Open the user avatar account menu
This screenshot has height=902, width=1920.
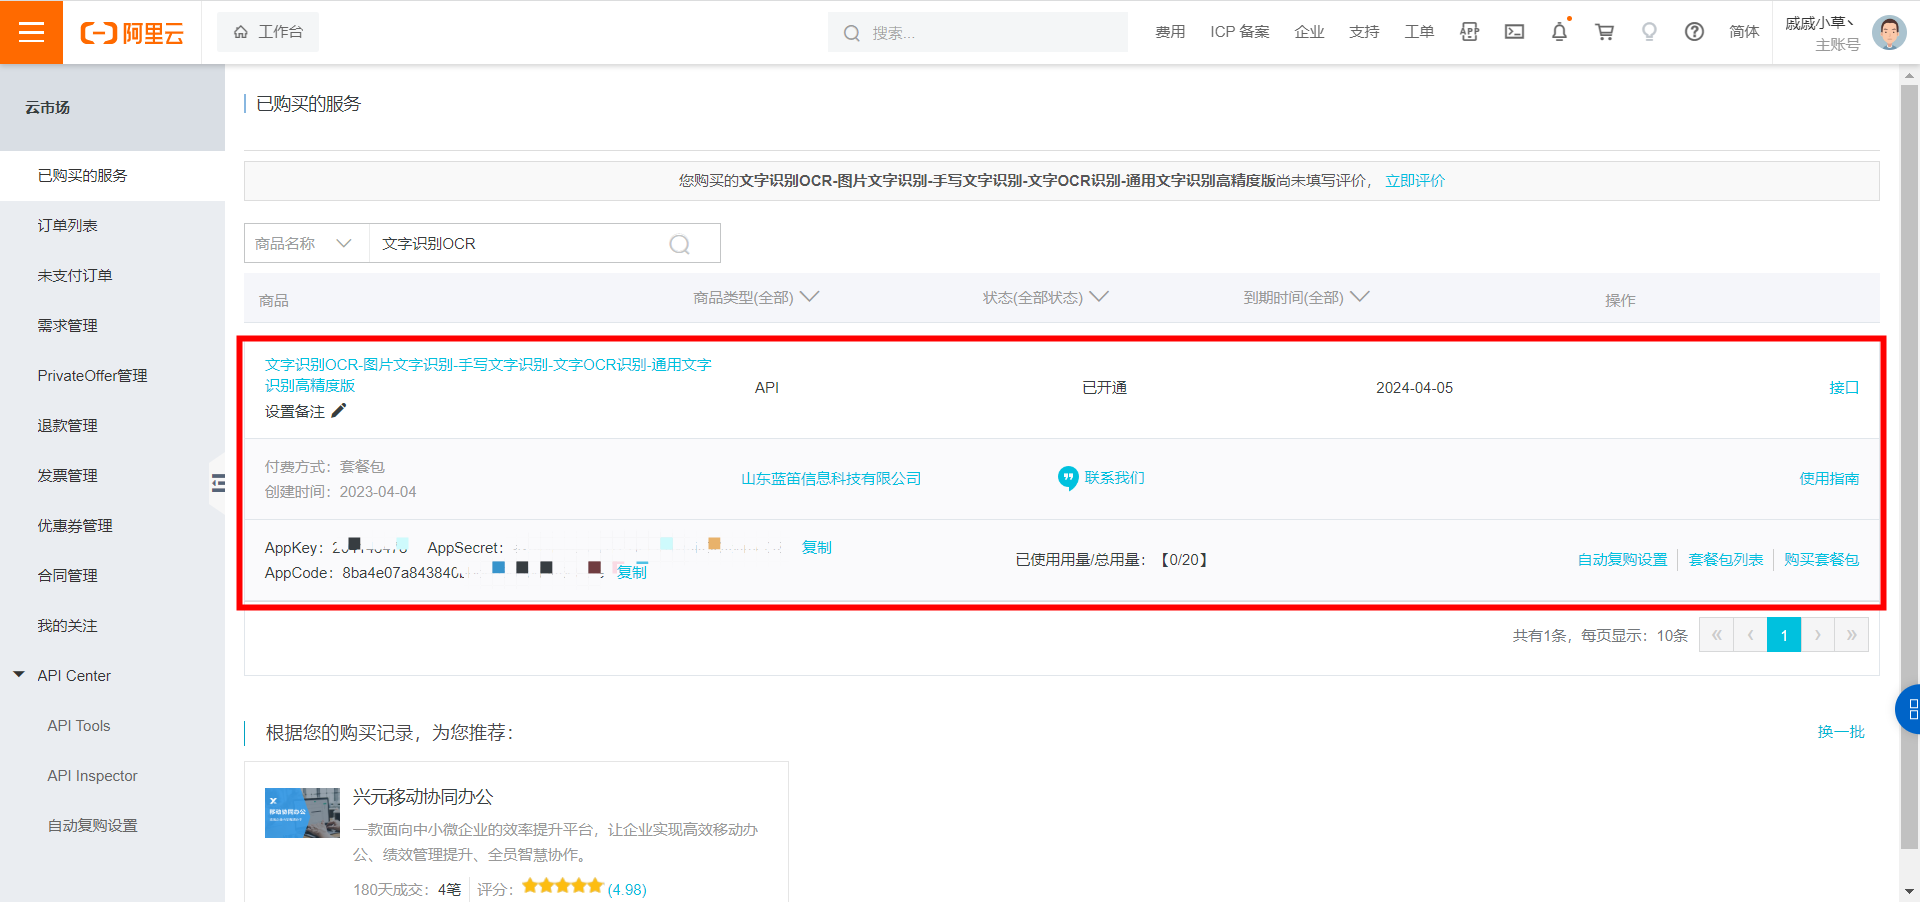pyautogui.click(x=1889, y=32)
